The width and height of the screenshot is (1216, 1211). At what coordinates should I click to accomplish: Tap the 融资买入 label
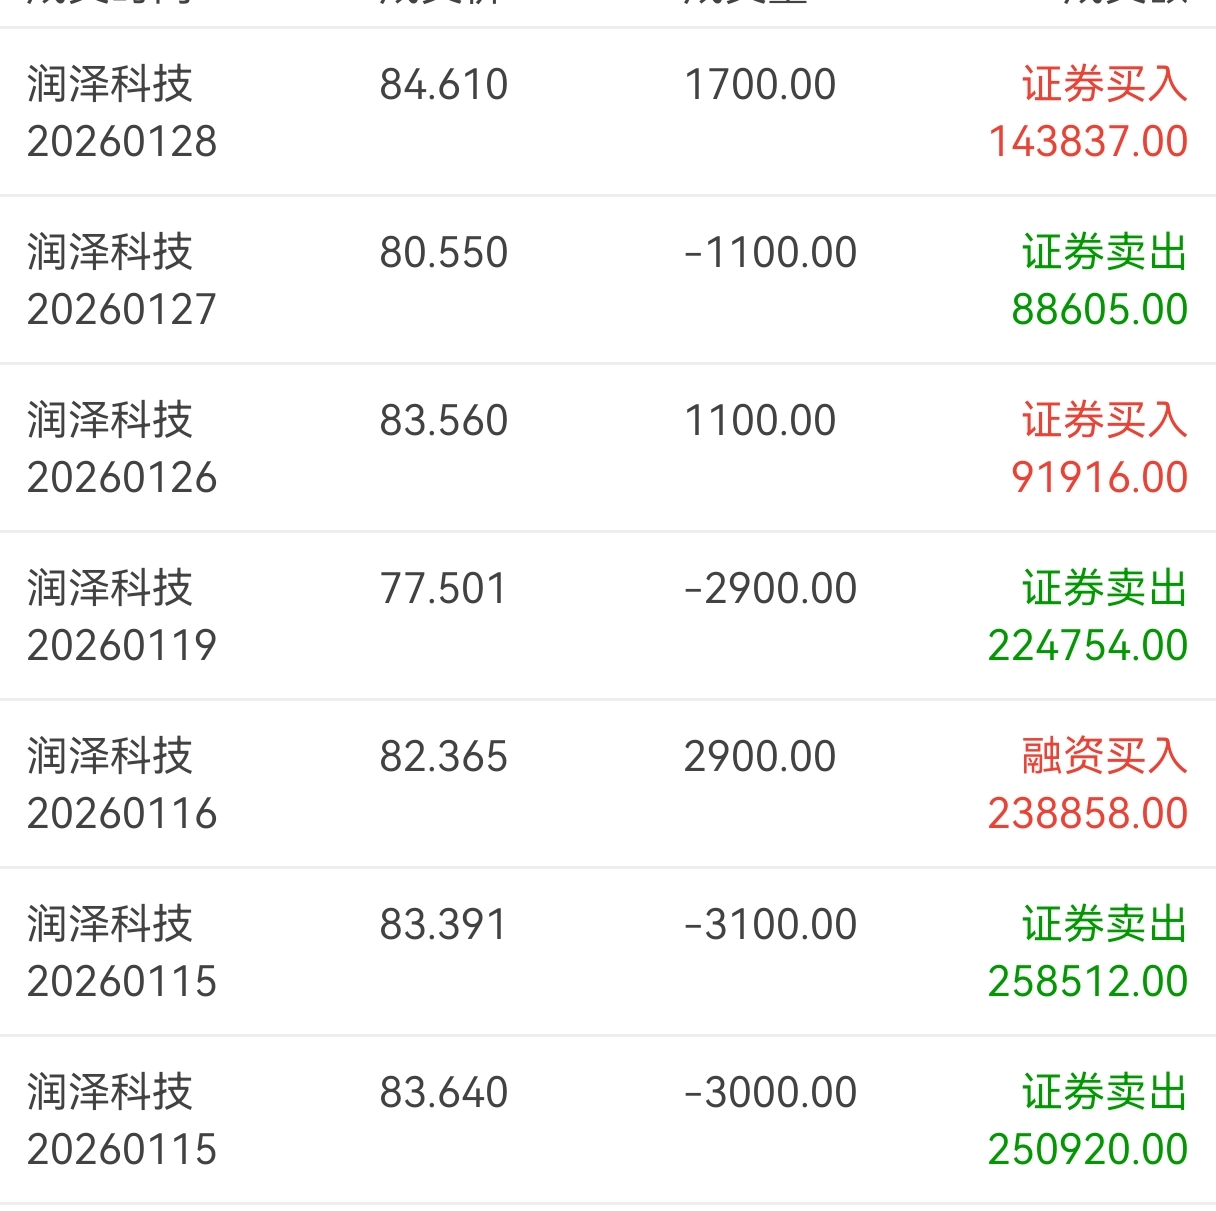[x=1104, y=756]
